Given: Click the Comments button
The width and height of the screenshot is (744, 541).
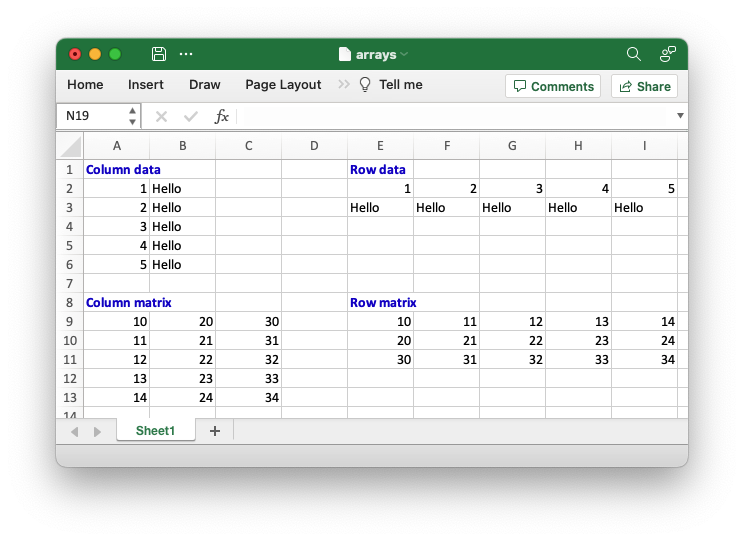Looking at the screenshot, I should coord(553,86).
